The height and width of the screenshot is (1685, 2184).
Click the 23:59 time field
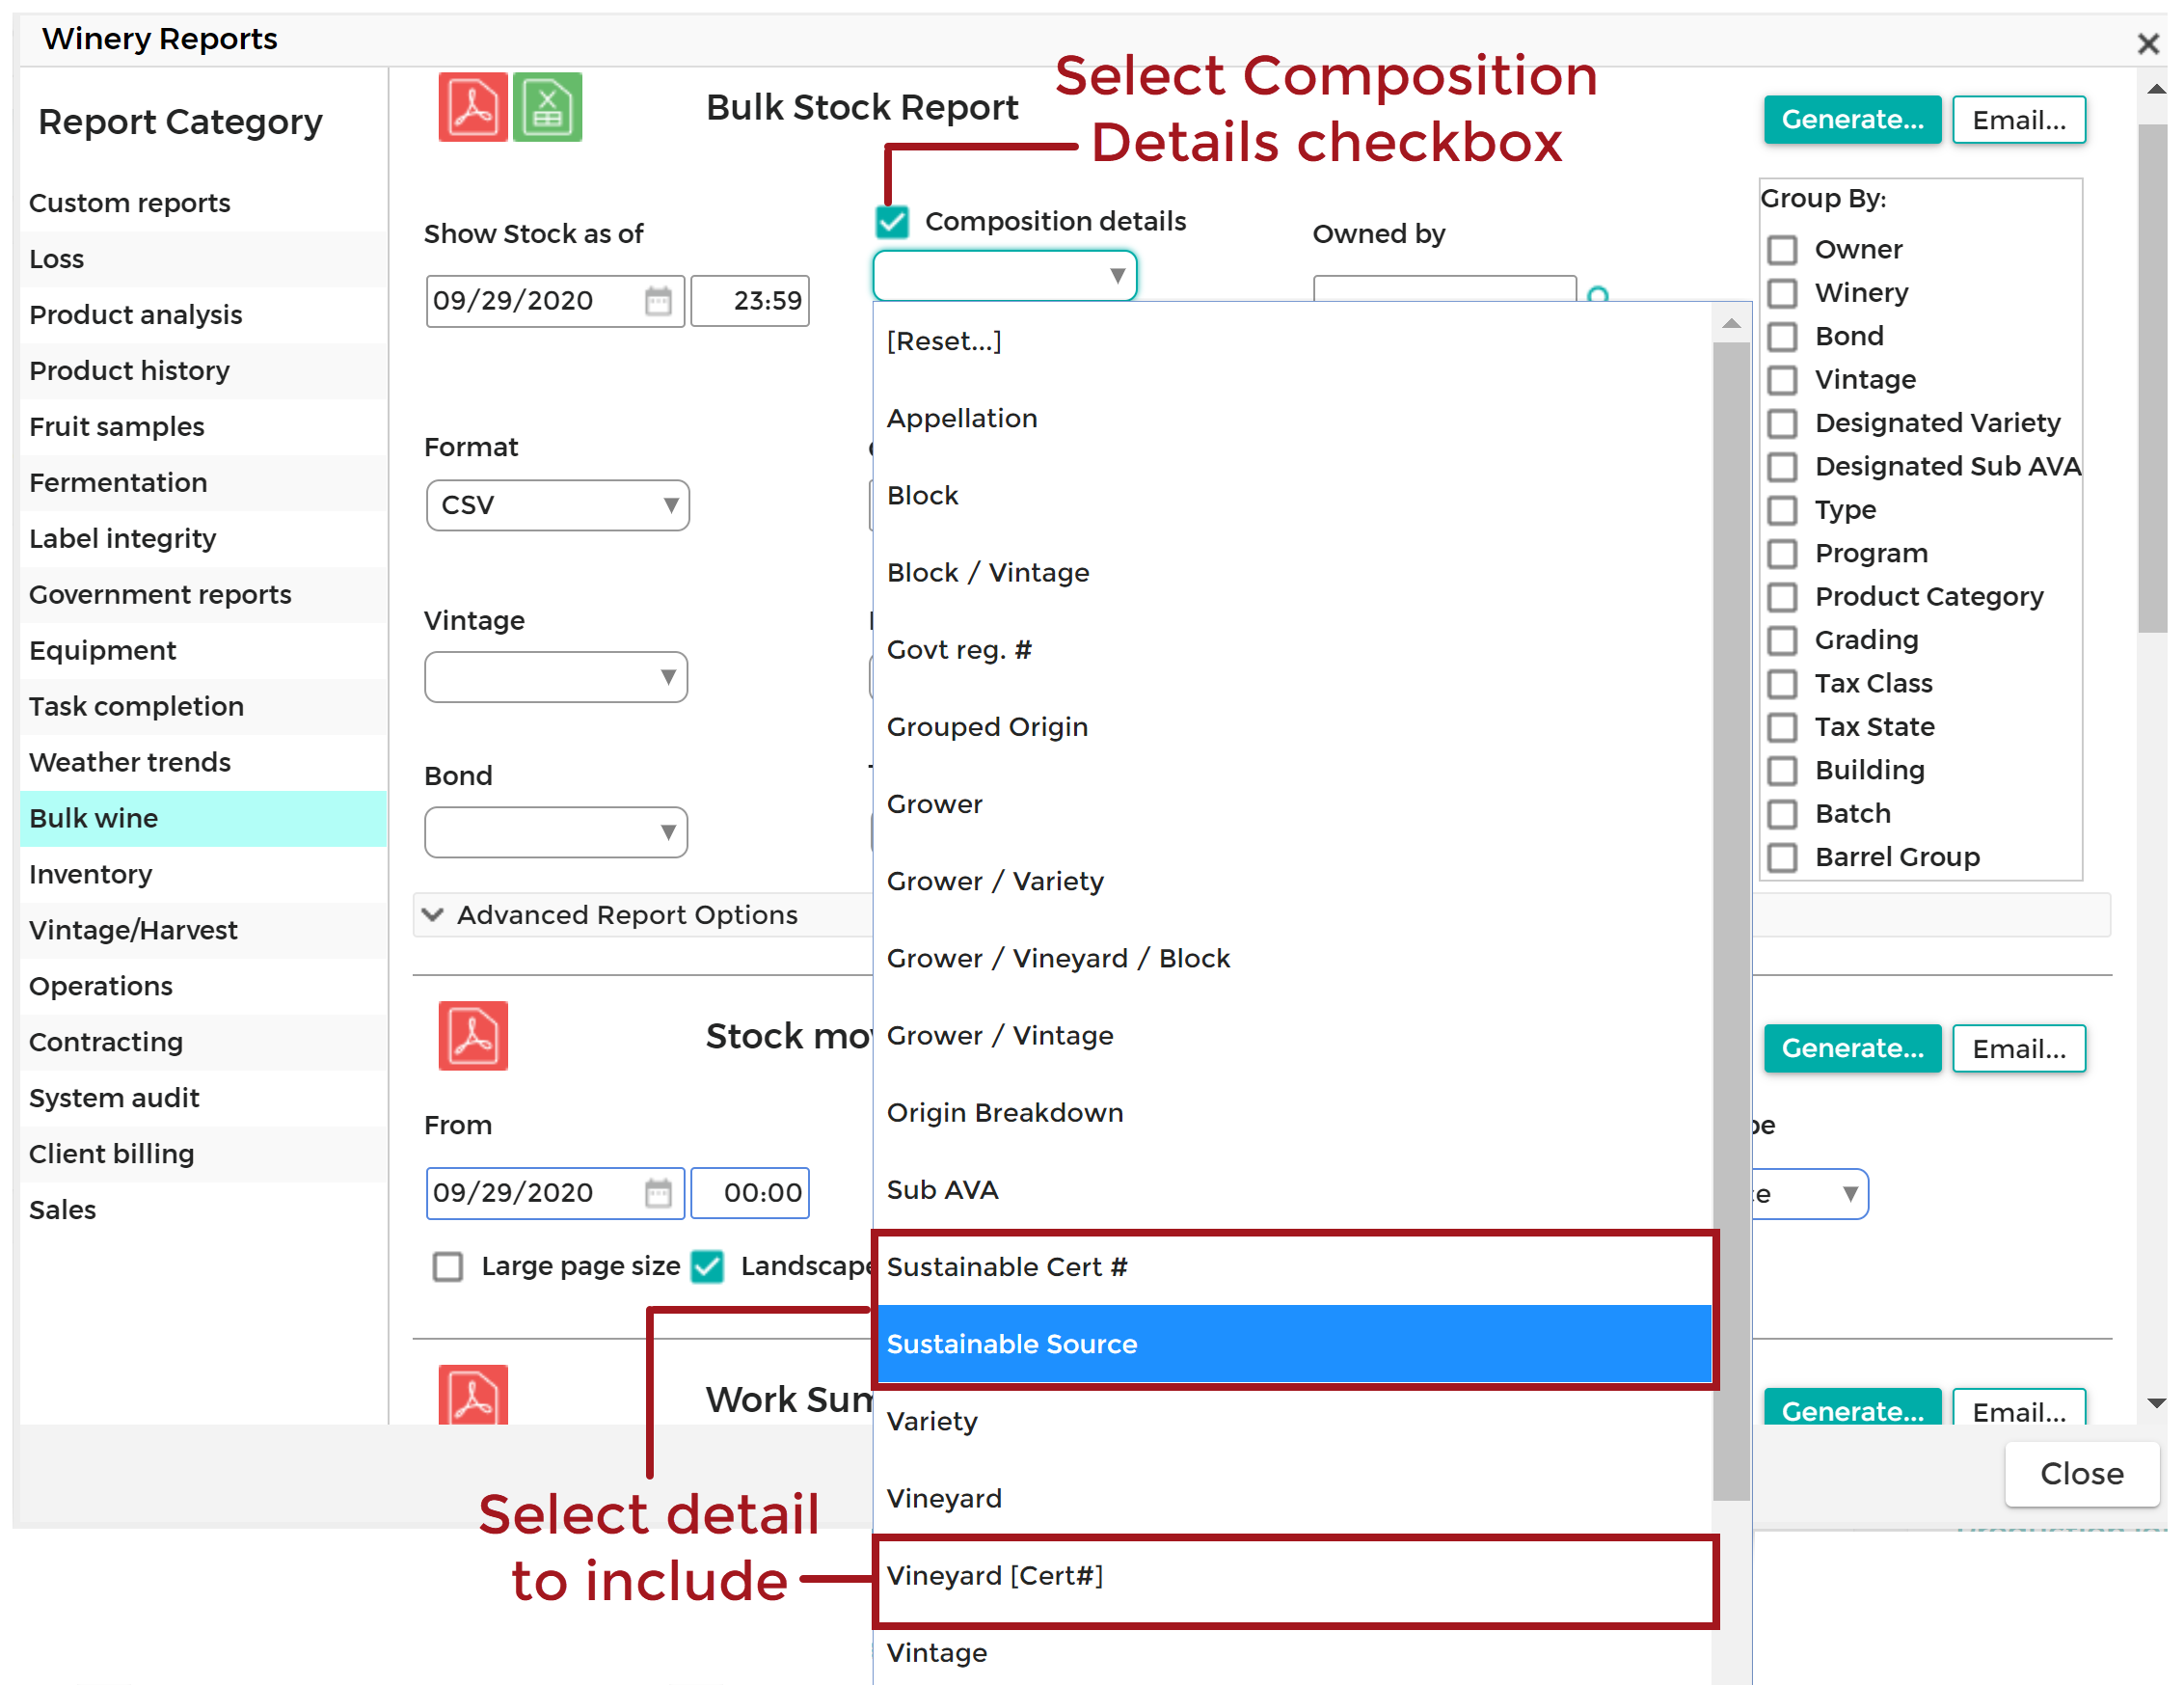(x=749, y=300)
